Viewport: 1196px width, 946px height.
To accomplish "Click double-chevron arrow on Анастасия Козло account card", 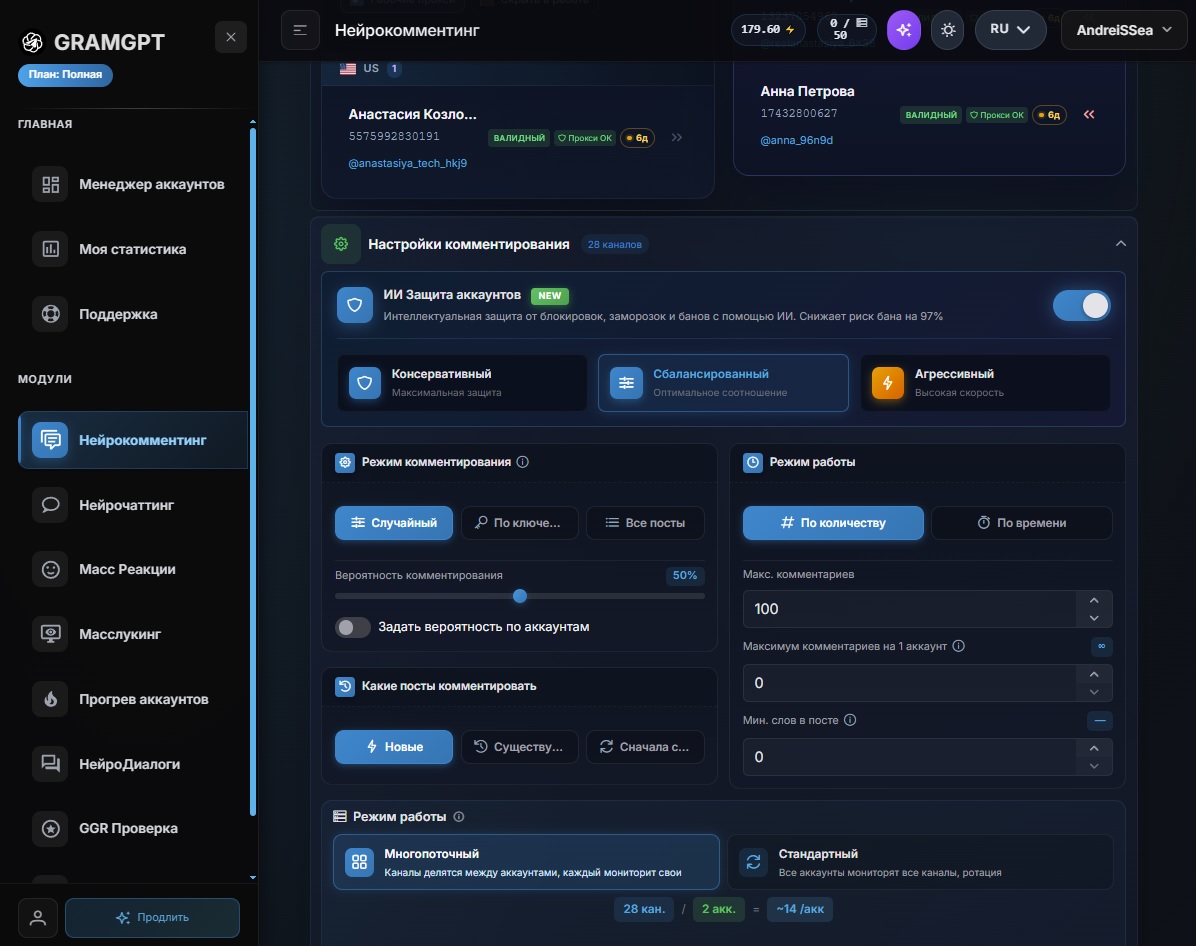I will click(x=677, y=137).
